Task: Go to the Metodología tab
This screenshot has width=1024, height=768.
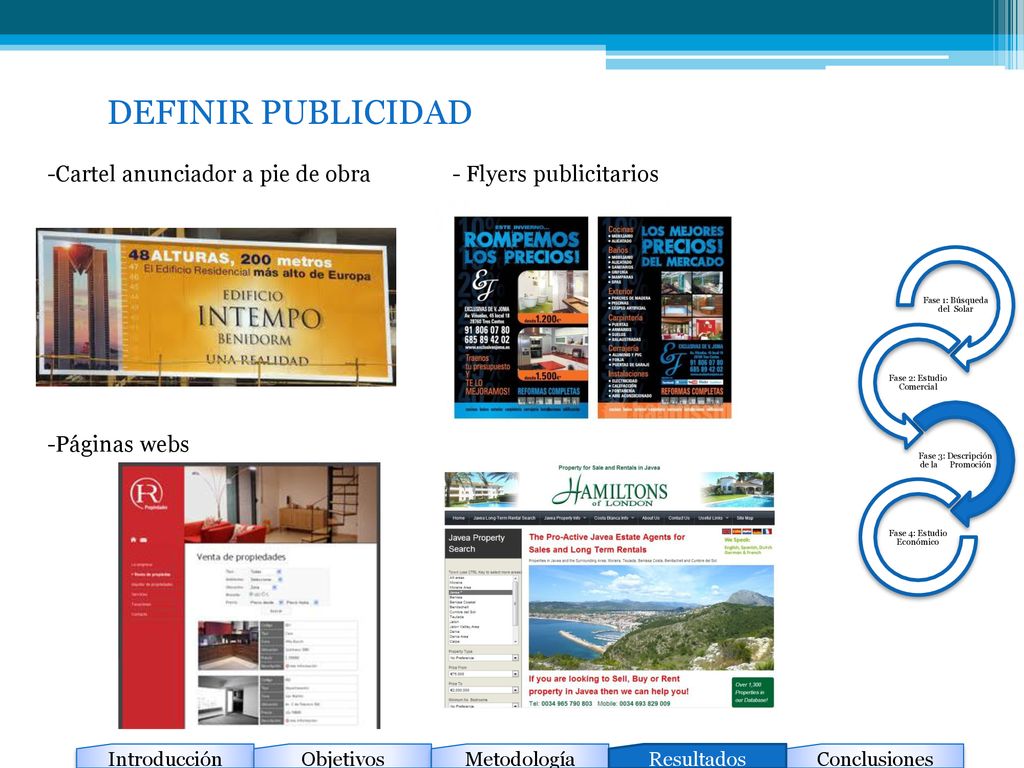Action: [x=520, y=757]
